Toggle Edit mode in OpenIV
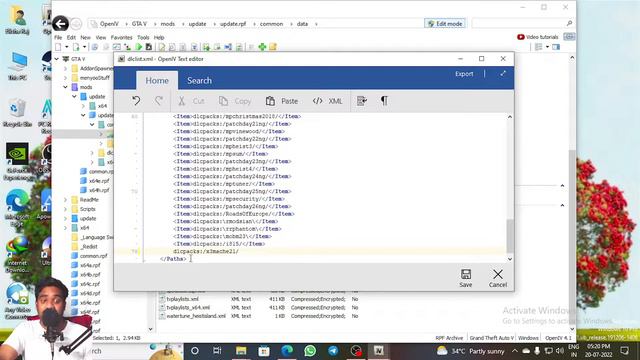 click(444, 24)
